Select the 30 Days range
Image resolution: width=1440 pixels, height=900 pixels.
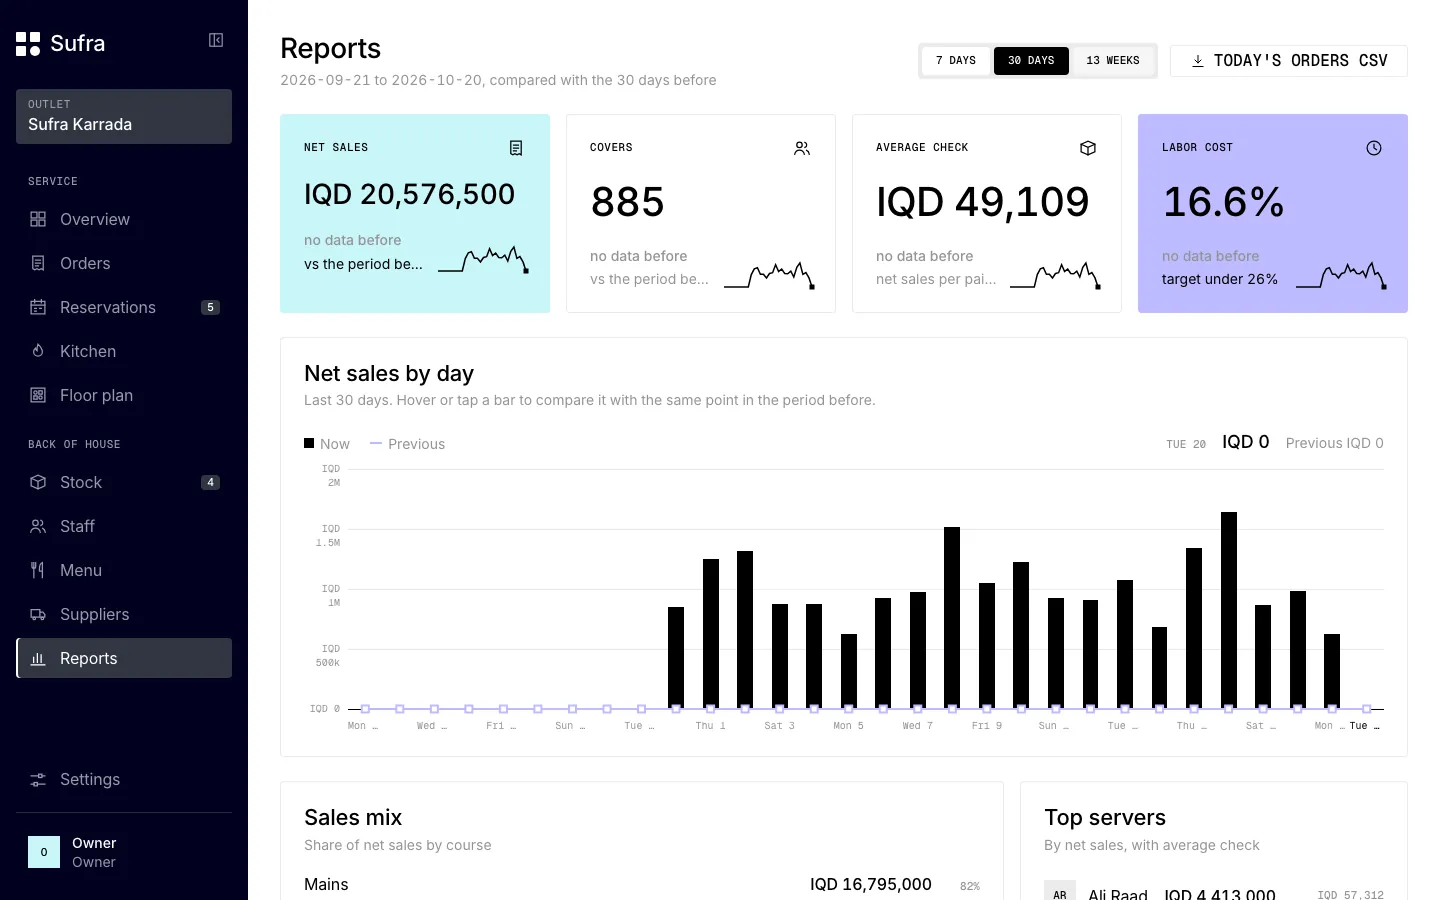(1031, 61)
